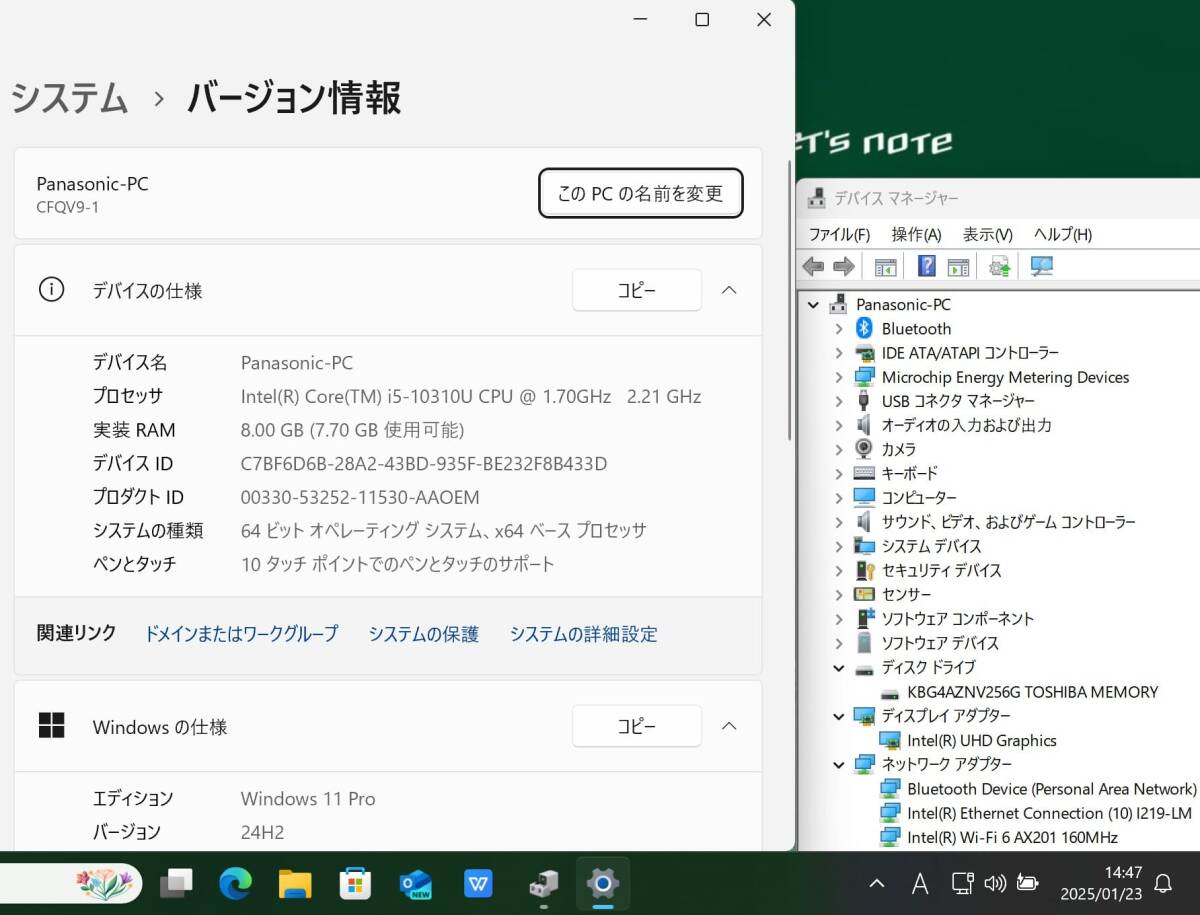The height and width of the screenshot is (915, 1200).
Task: Open the volume tray icon
Action: pyautogui.click(x=994, y=883)
